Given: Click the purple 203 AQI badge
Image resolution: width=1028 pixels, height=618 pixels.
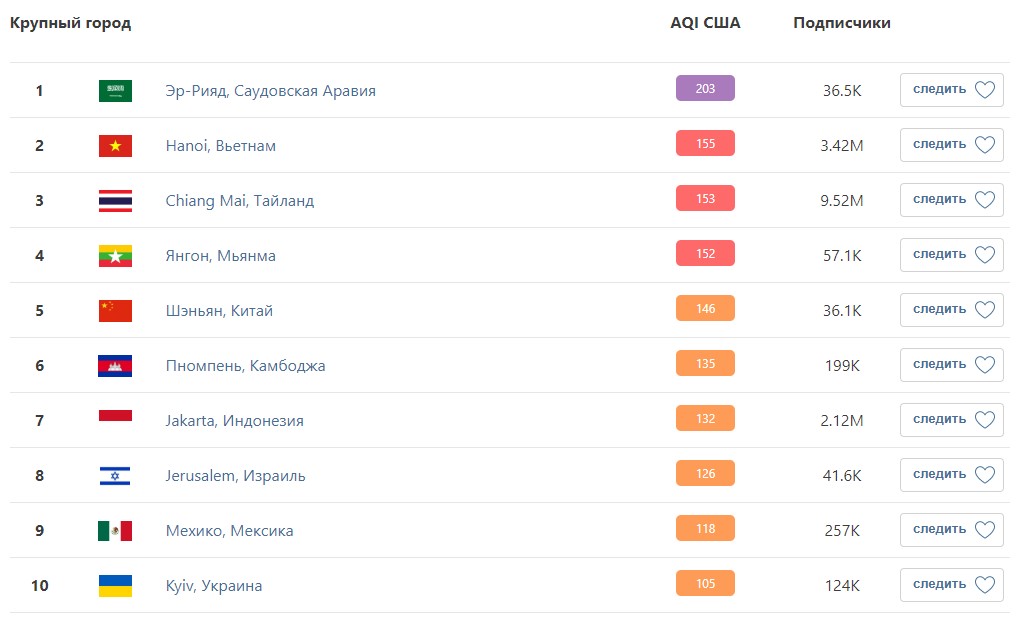Looking at the screenshot, I should (x=705, y=89).
